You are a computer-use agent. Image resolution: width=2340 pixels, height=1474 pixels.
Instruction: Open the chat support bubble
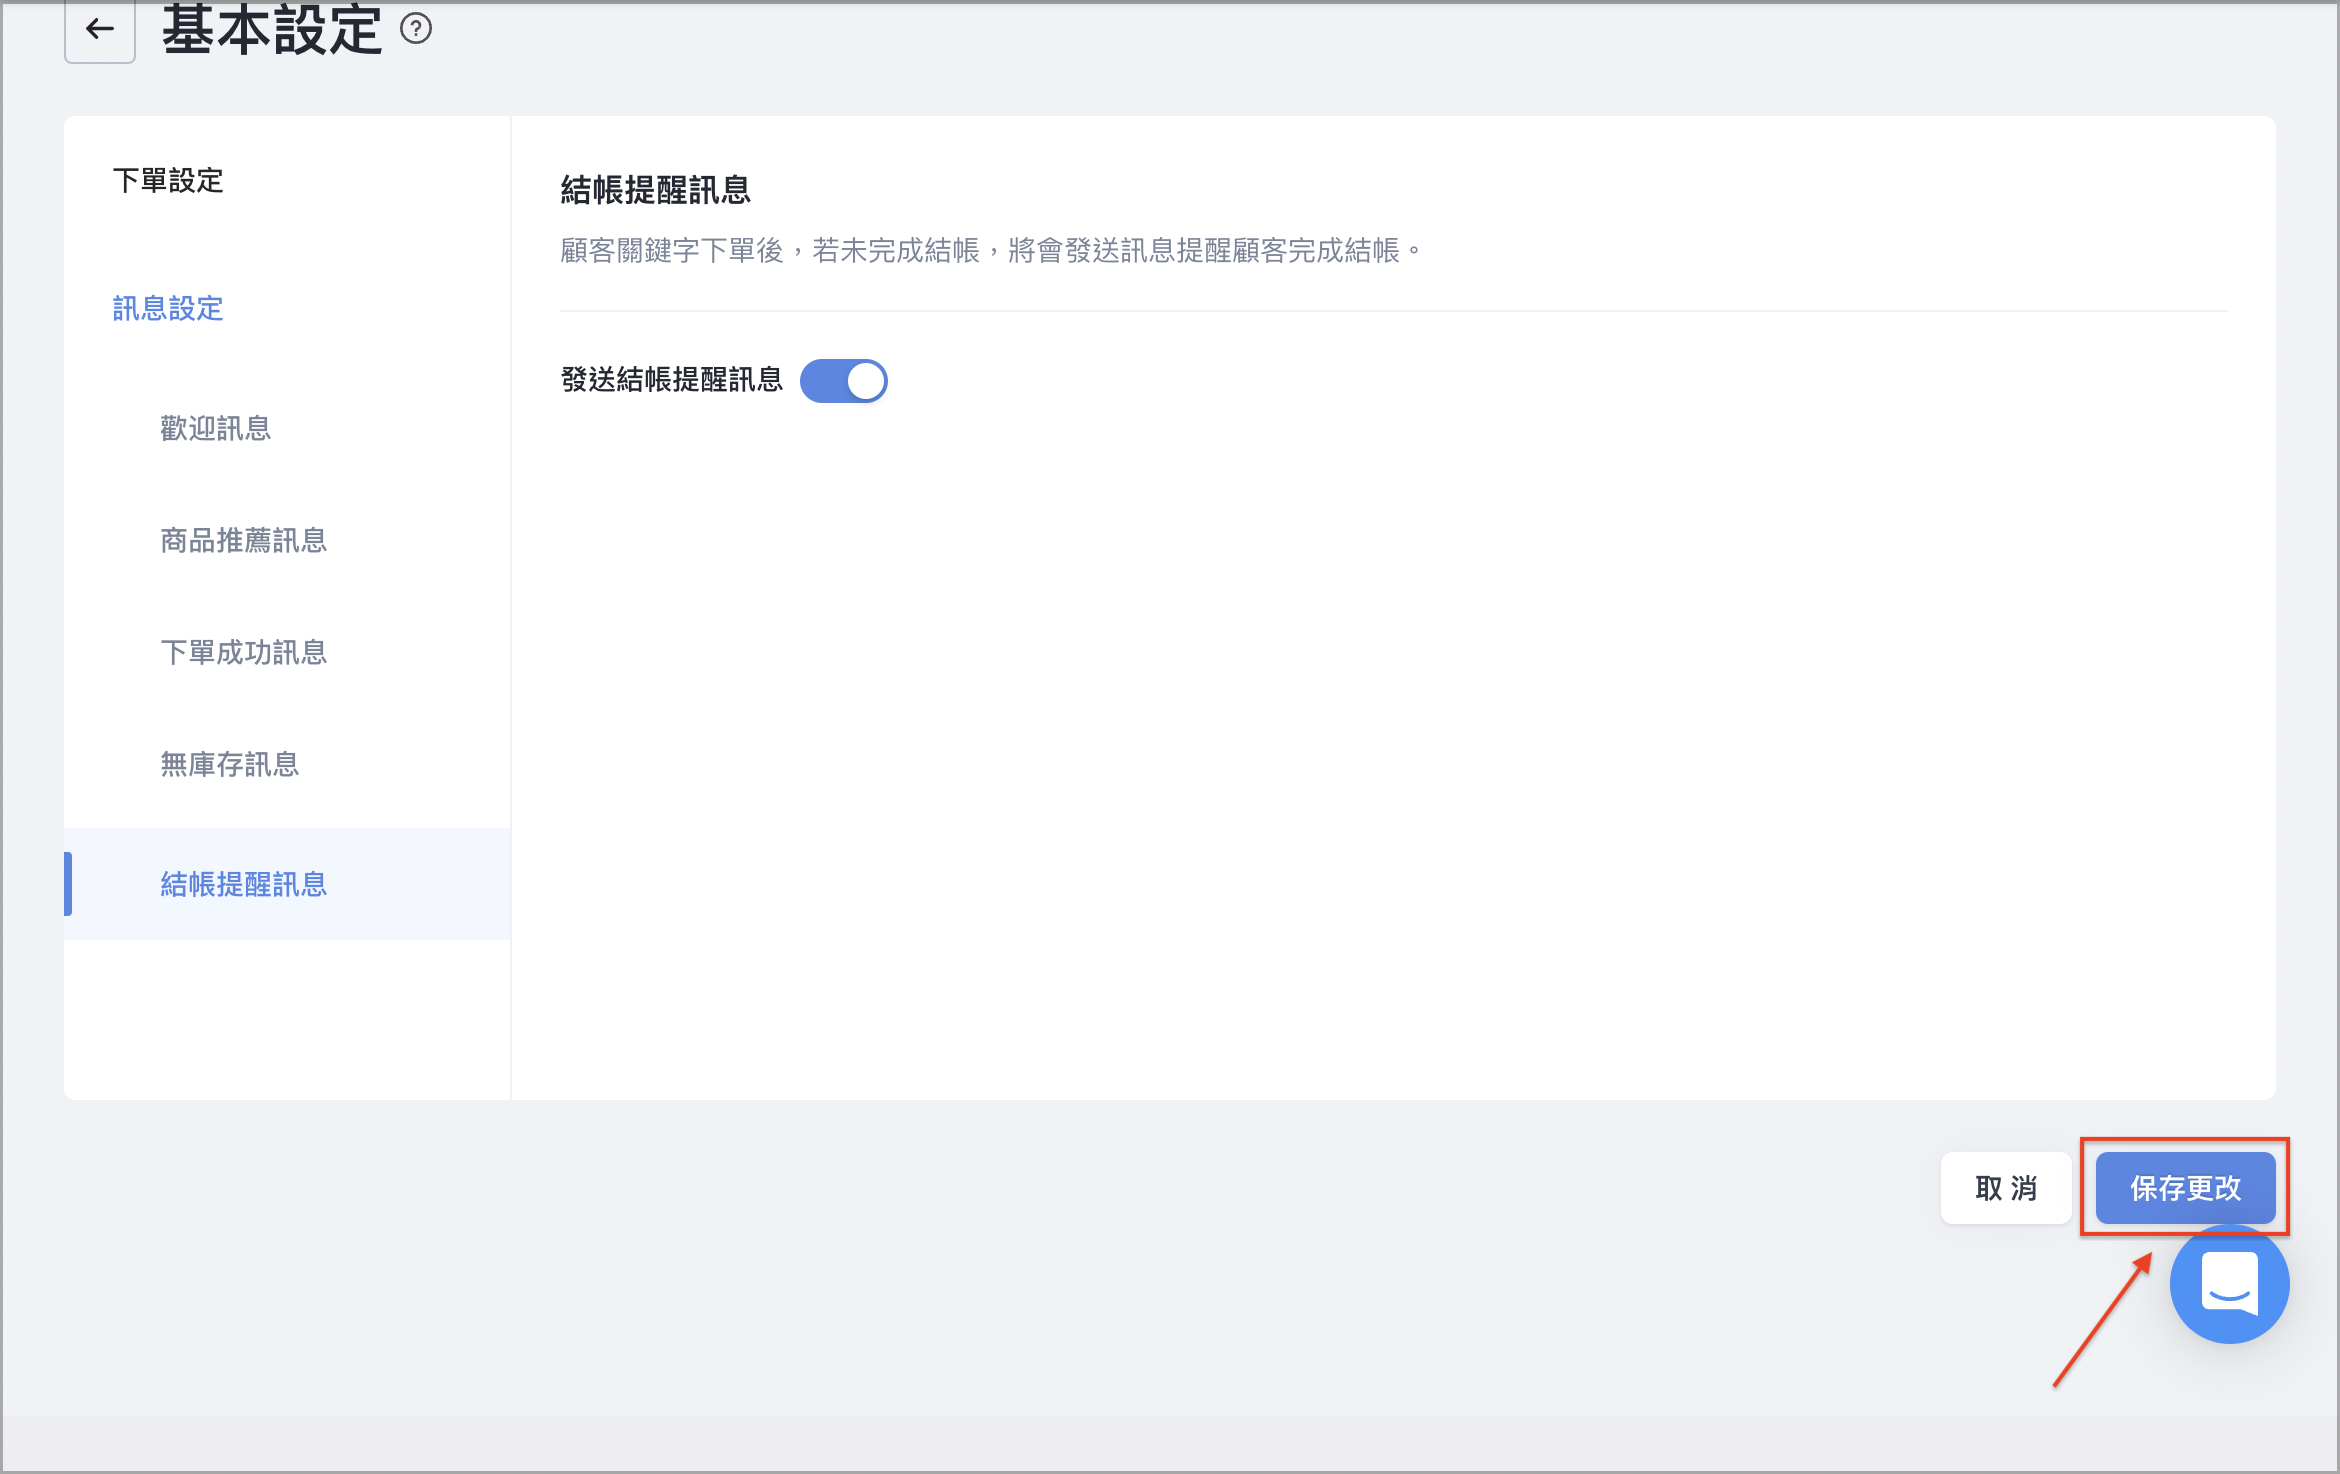(2229, 1284)
